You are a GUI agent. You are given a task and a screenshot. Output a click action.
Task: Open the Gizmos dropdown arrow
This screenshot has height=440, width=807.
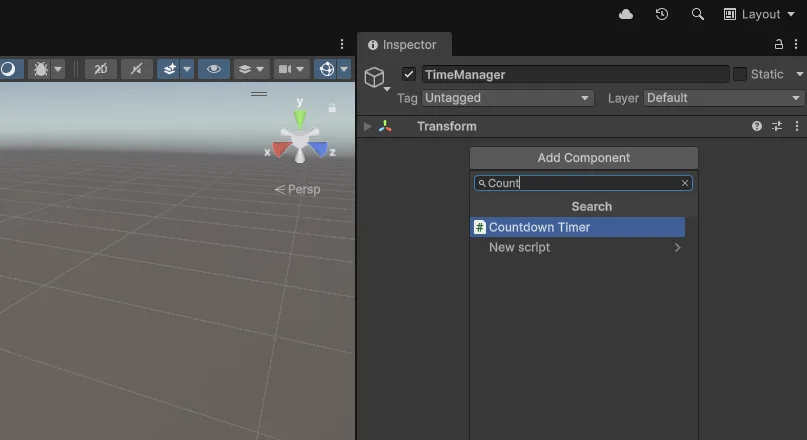tap(344, 69)
